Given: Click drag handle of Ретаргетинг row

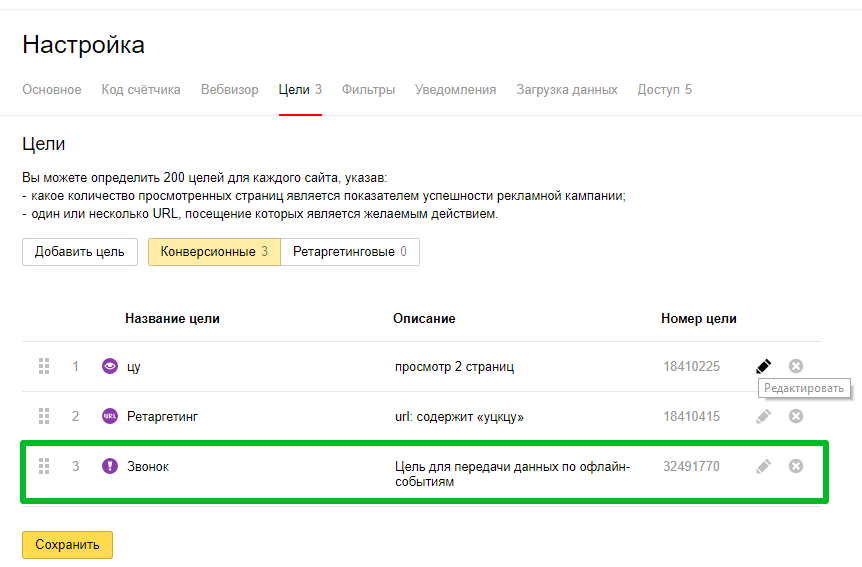Looking at the screenshot, I should (44, 416).
